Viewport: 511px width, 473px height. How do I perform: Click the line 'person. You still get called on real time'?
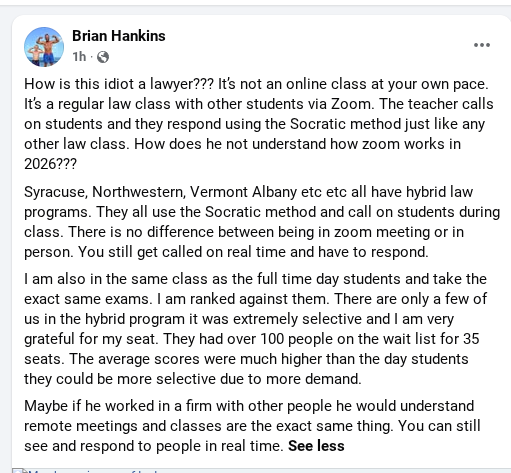click(226, 252)
